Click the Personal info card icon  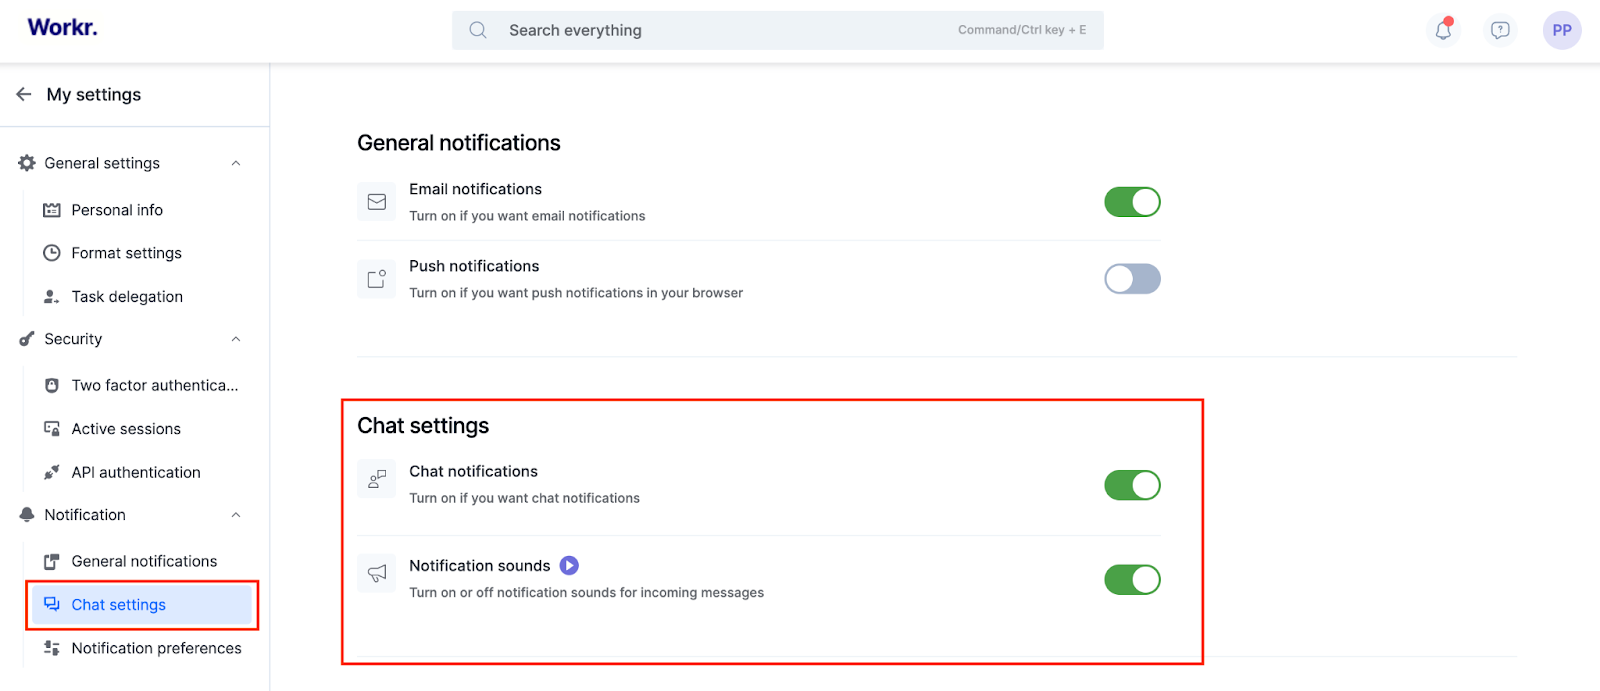tap(52, 210)
